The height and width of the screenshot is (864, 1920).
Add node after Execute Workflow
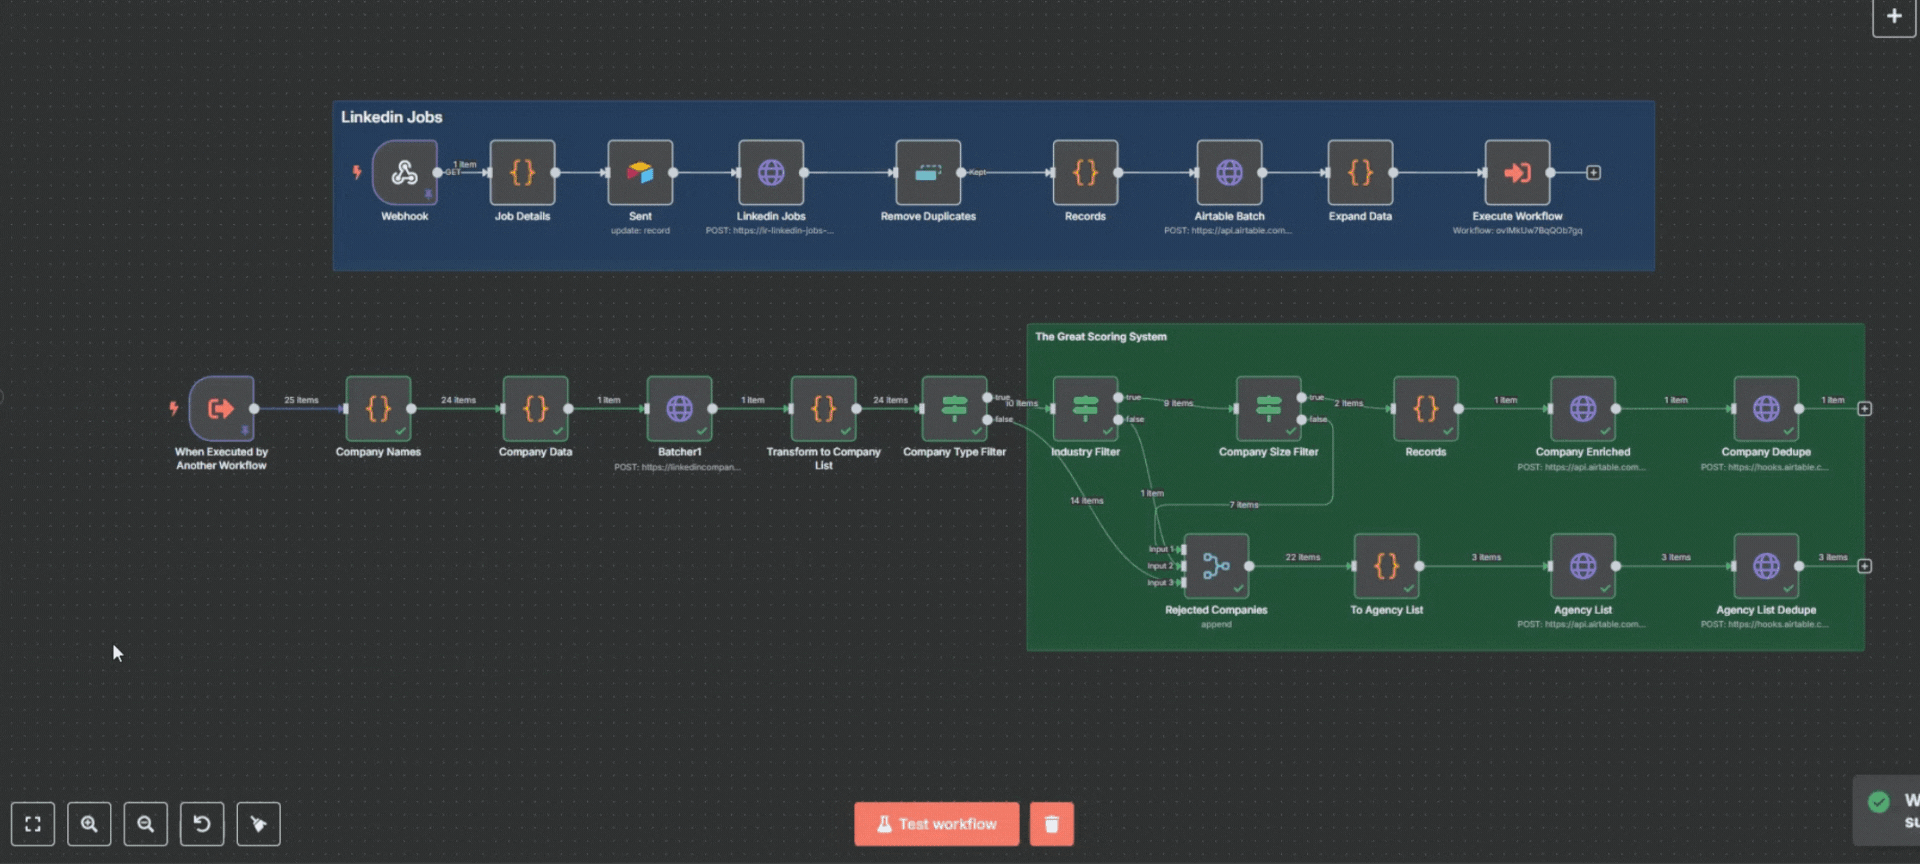(1594, 173)
